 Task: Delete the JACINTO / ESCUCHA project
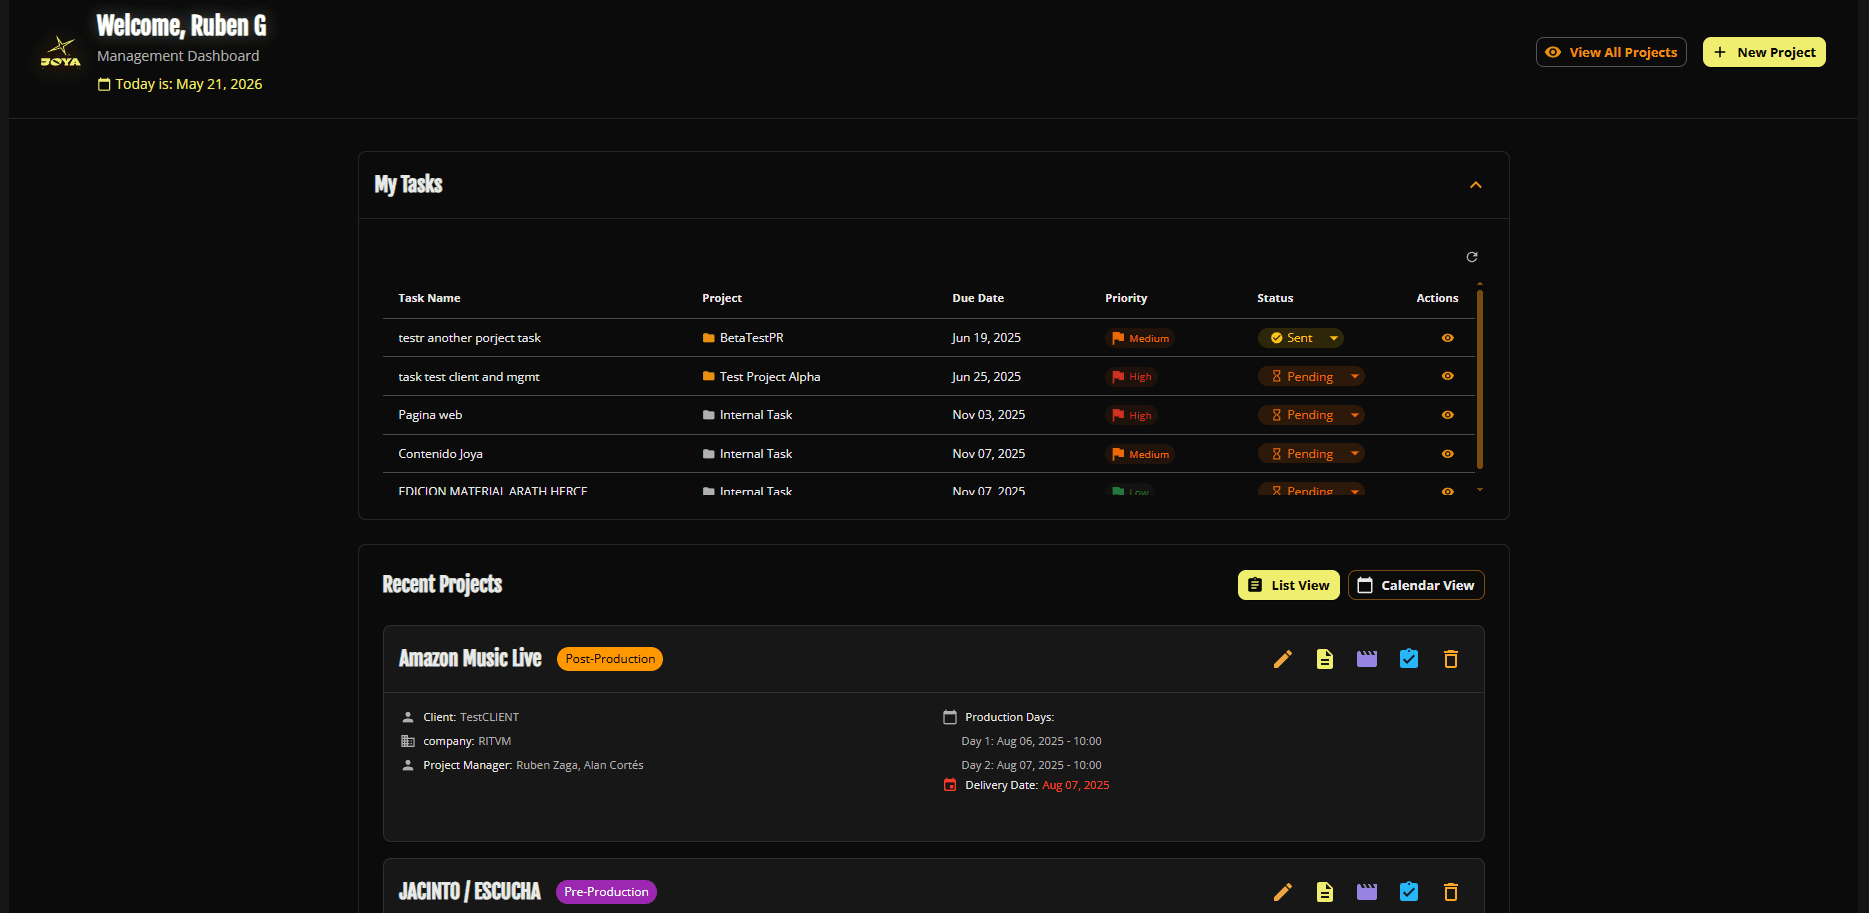pos(1451,892)
